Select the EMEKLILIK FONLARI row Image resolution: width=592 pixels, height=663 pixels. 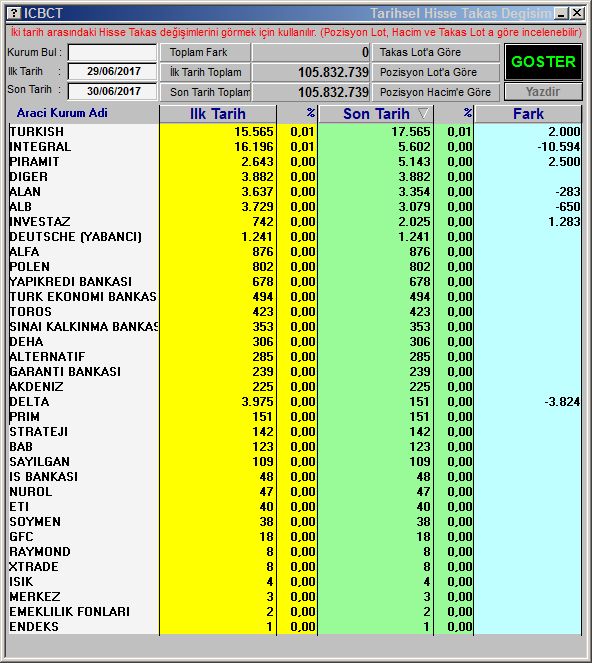pyautogui.click(x=295, y=612)
